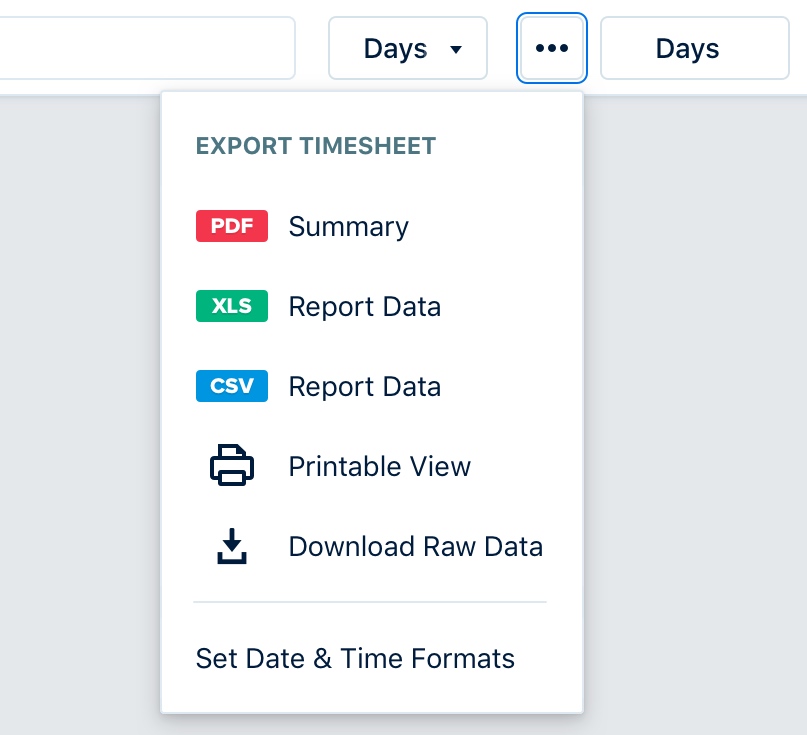This screenshot has width=807, height=735.
Task: Open Printable View from the menu
Action: 379,465
